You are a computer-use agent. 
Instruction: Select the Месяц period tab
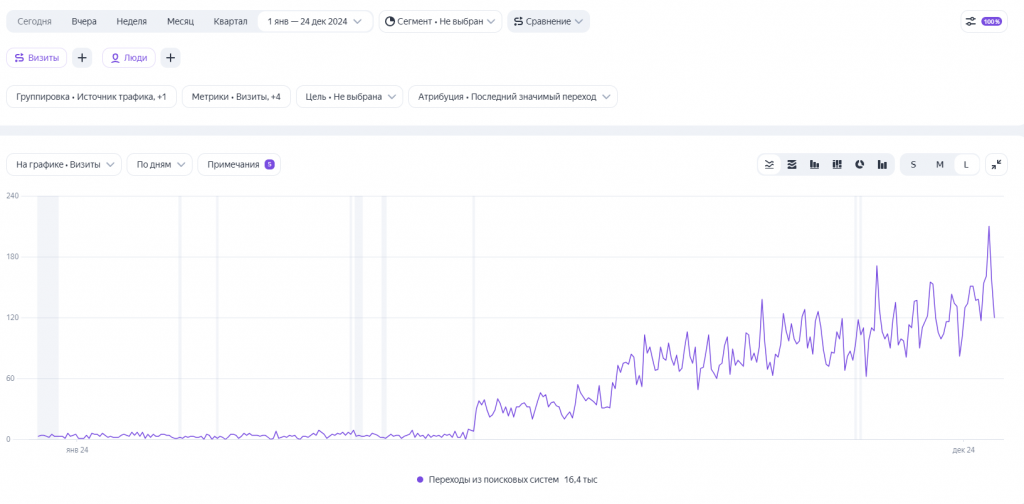(x=180, y=22)
